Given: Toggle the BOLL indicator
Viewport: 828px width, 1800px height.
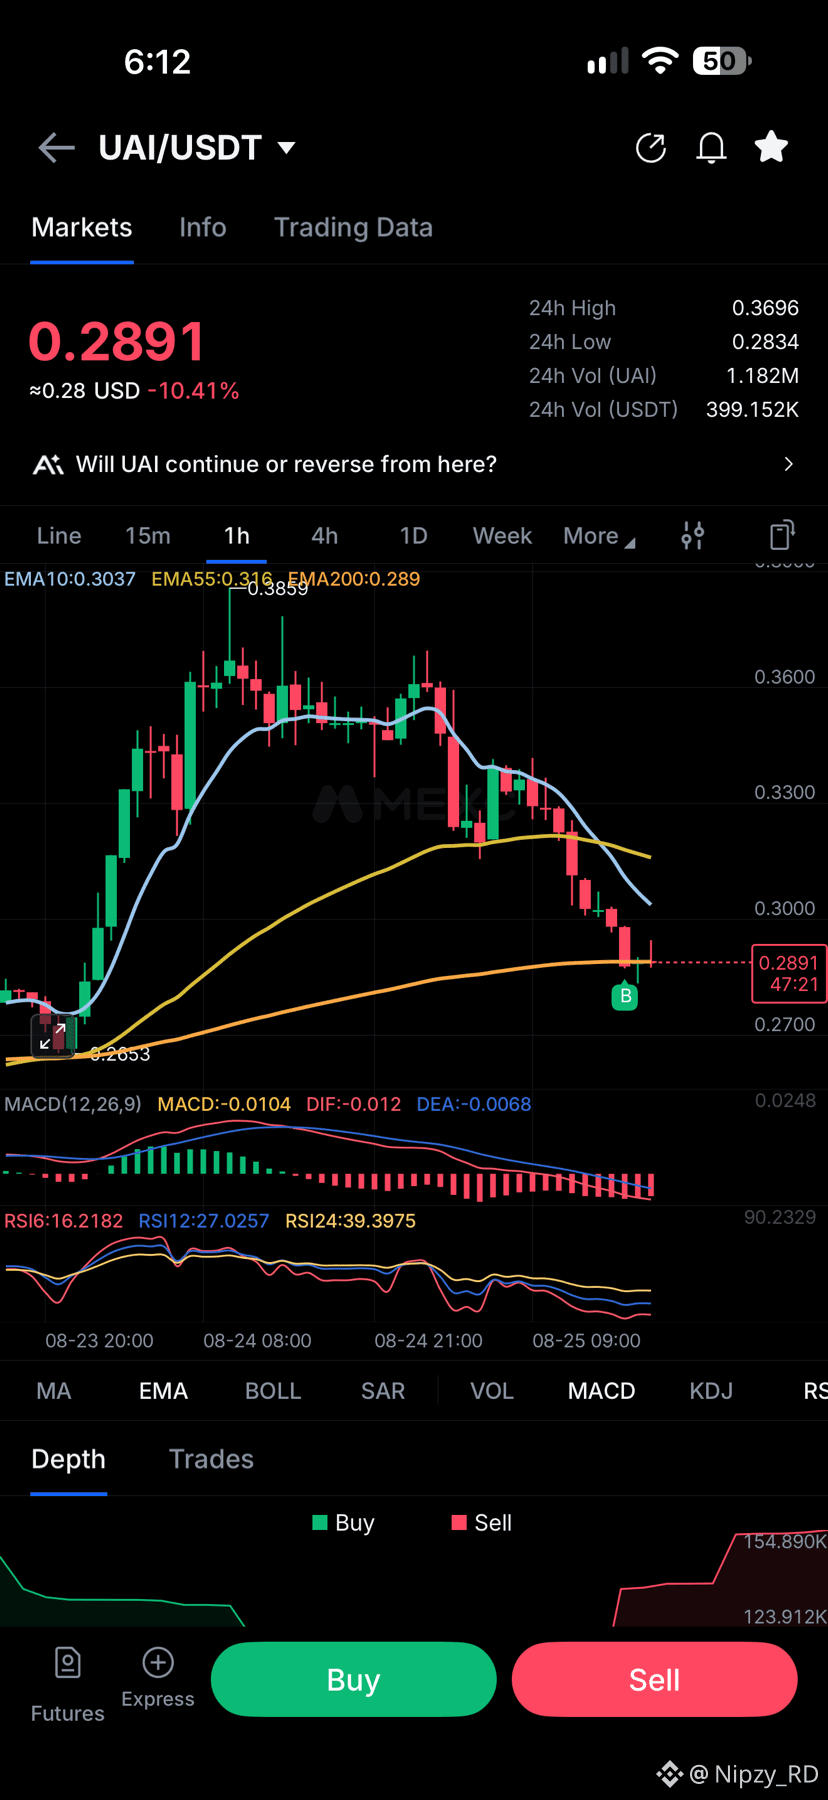Looking at the screenshot, I should point(273,1391).
